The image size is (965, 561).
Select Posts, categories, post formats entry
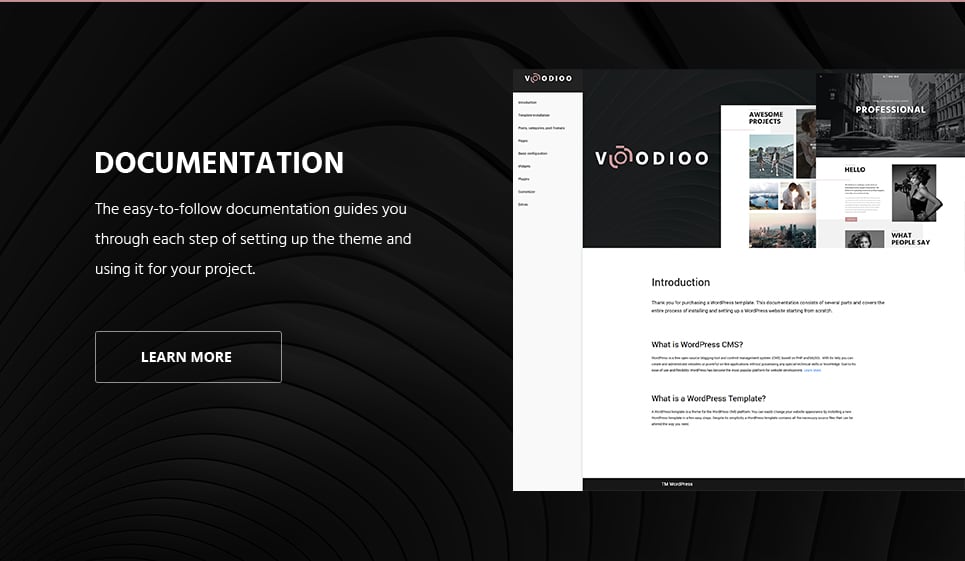point(541,128)
